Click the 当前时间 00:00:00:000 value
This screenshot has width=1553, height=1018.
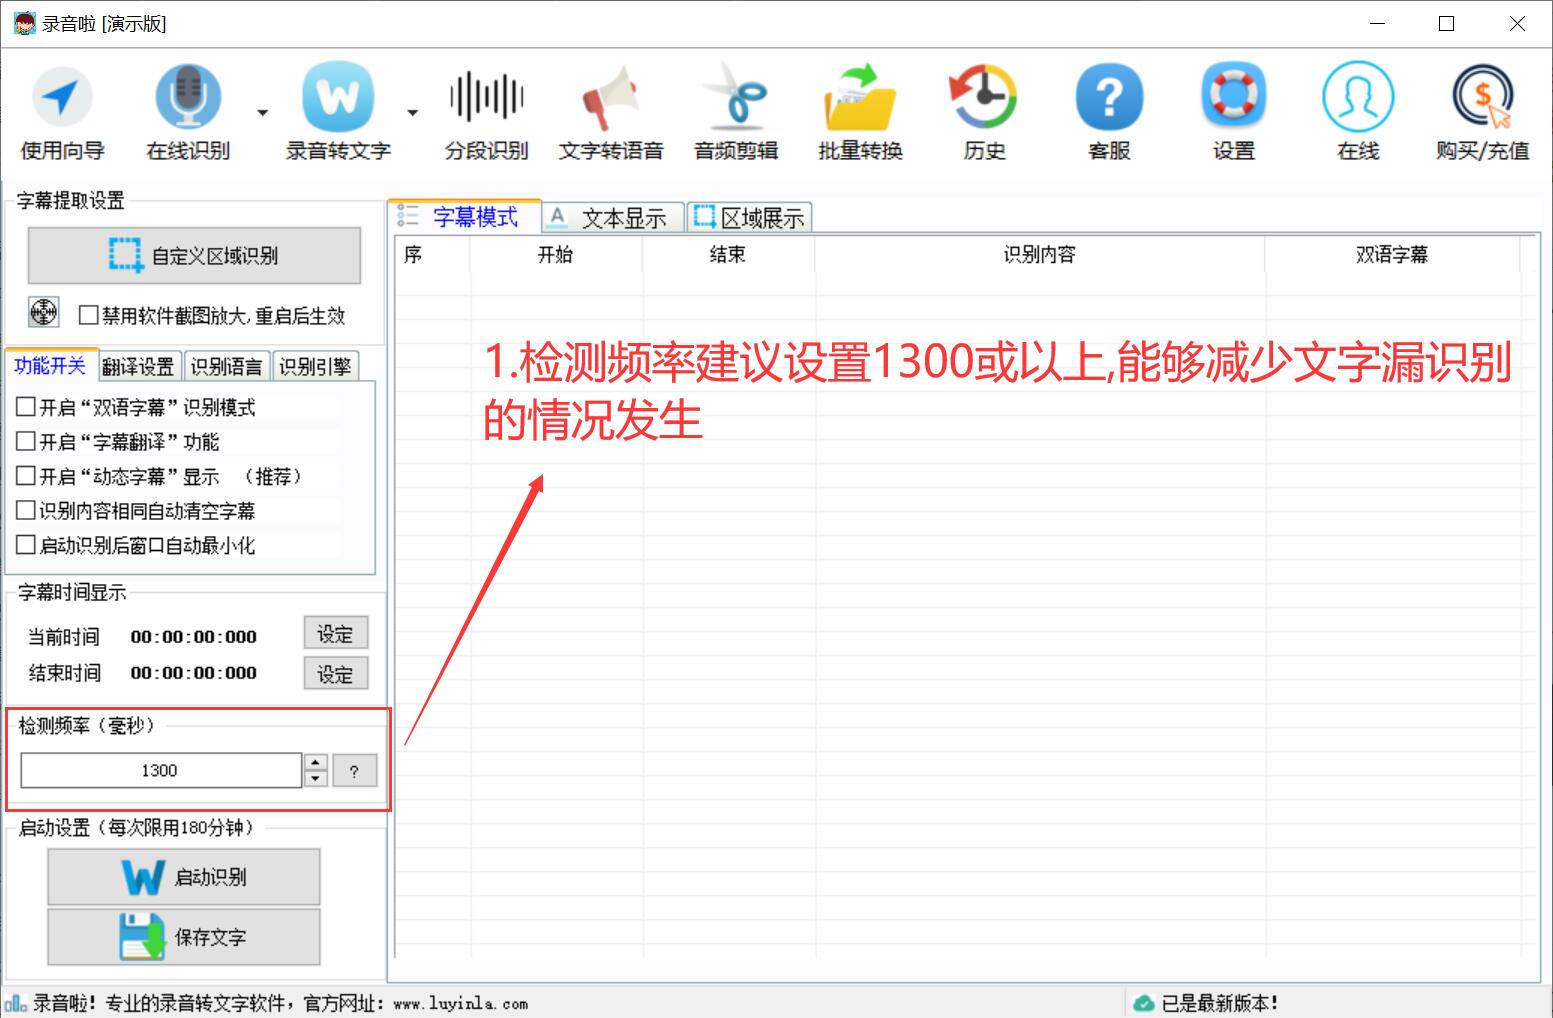(194, 637)
